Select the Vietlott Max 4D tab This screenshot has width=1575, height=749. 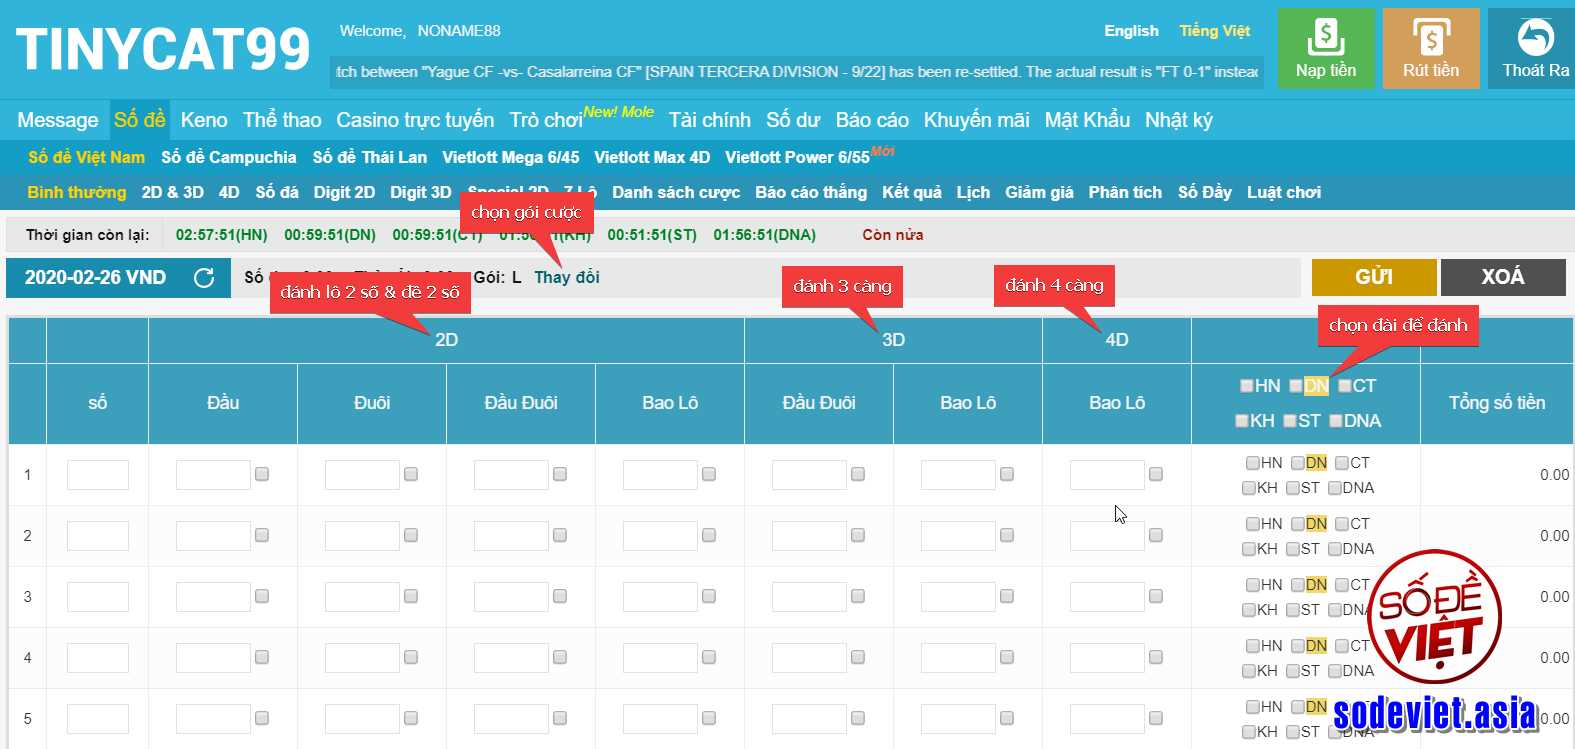pos(652,157)
